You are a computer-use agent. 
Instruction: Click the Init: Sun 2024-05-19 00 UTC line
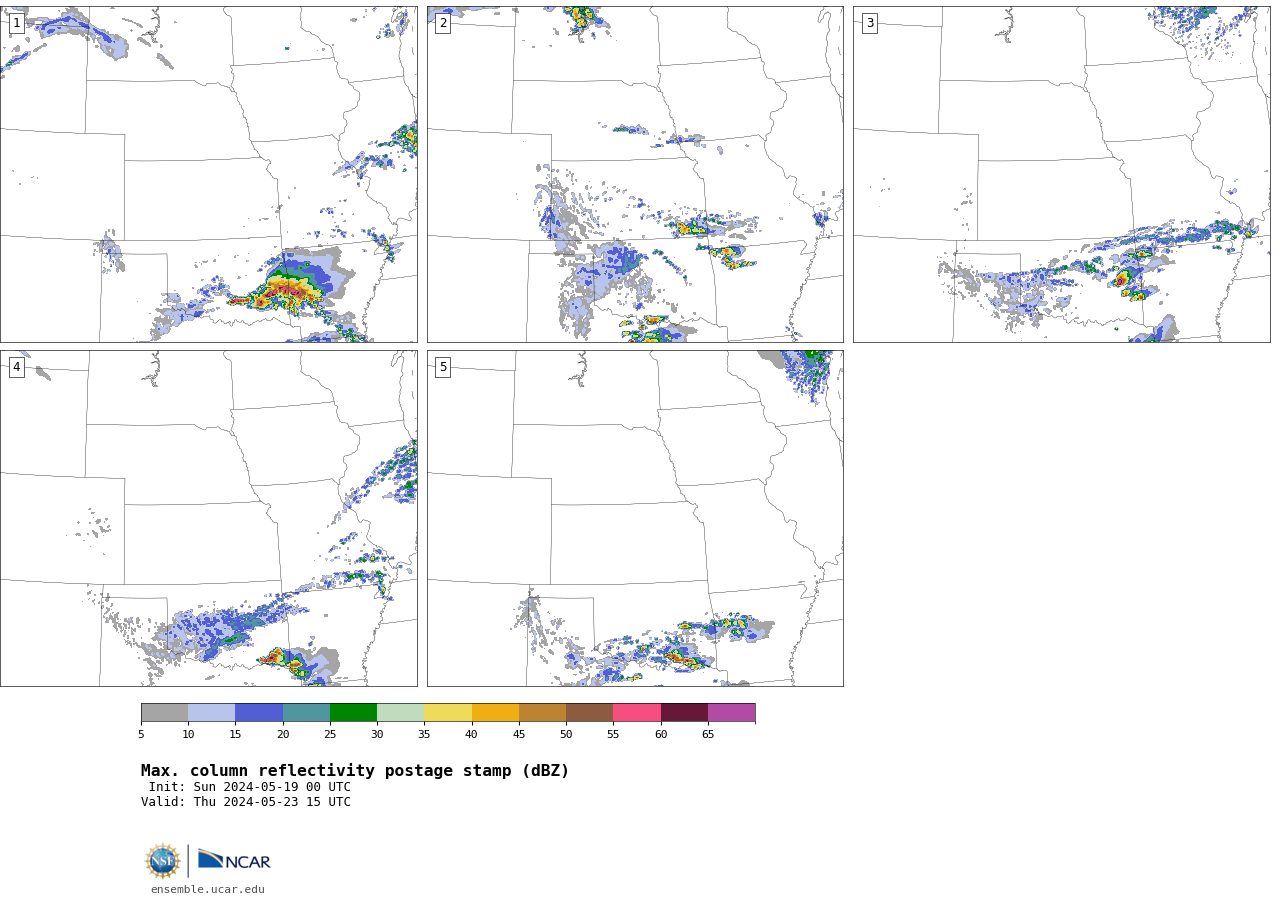(250, 787)
